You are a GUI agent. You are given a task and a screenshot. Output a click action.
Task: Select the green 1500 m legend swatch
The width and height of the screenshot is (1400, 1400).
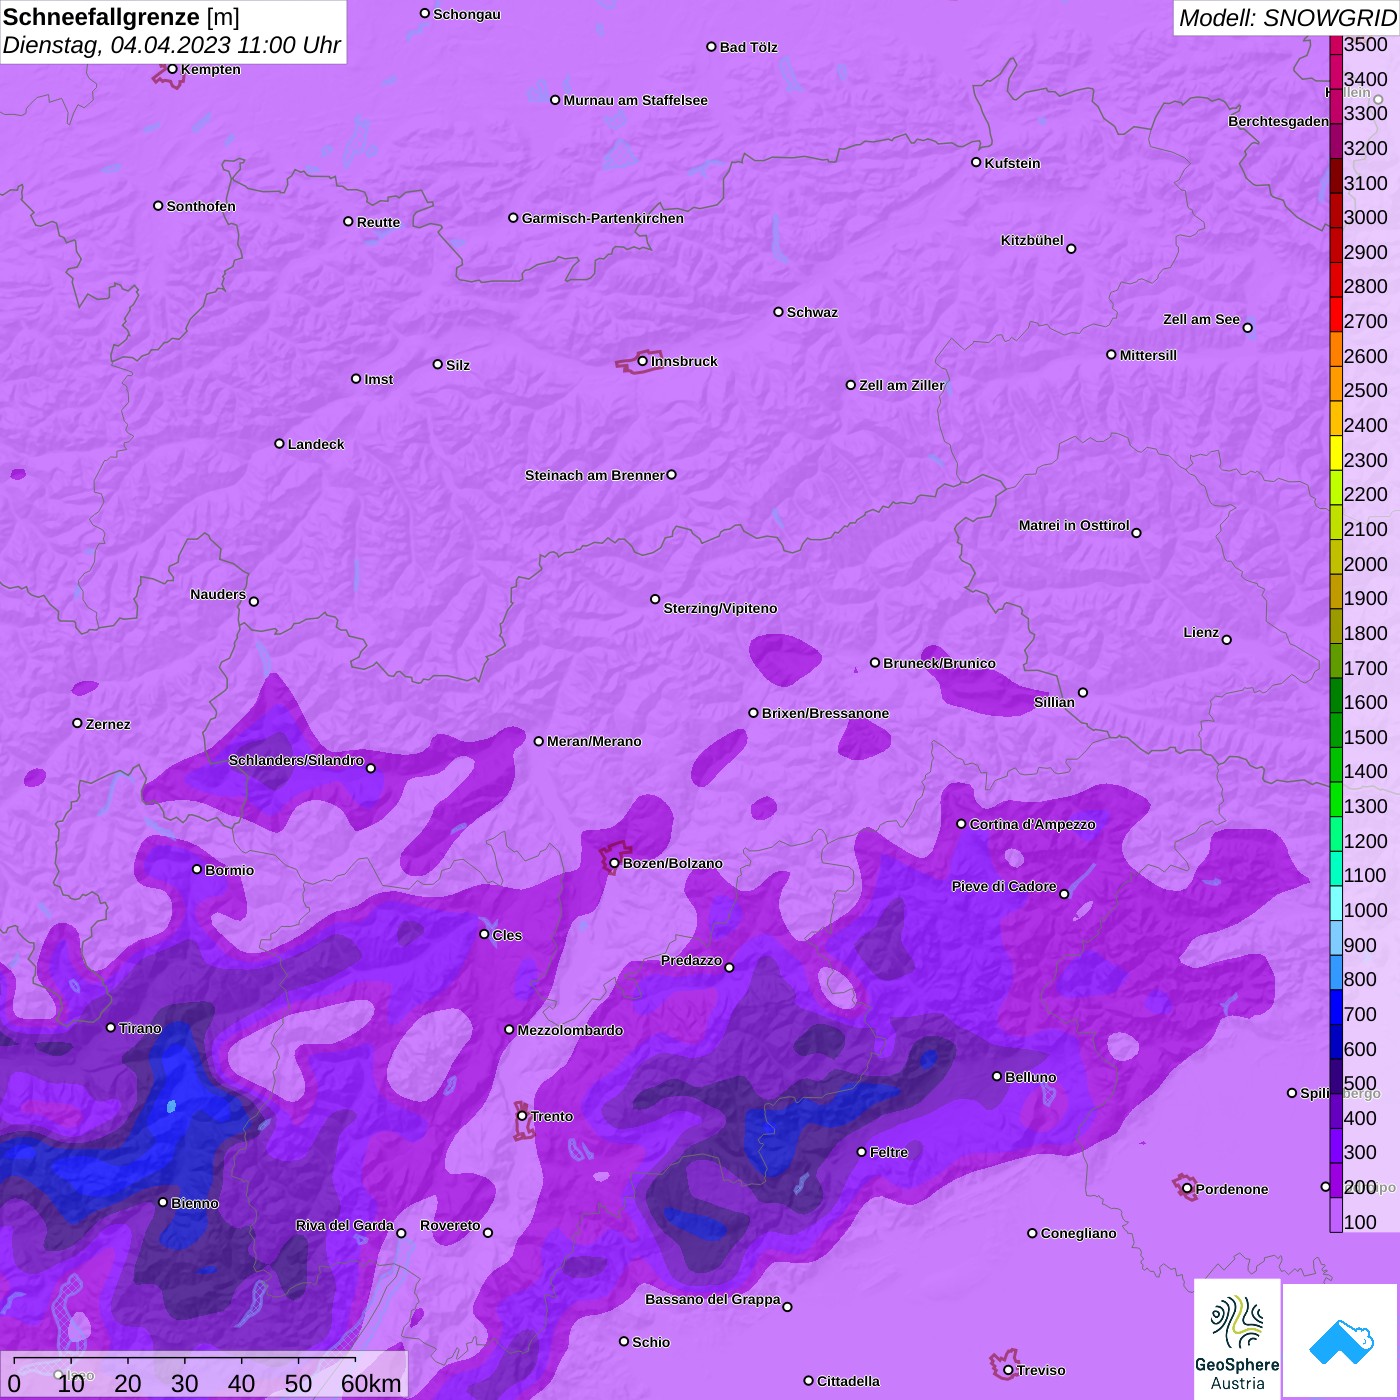coord(1336,730)
